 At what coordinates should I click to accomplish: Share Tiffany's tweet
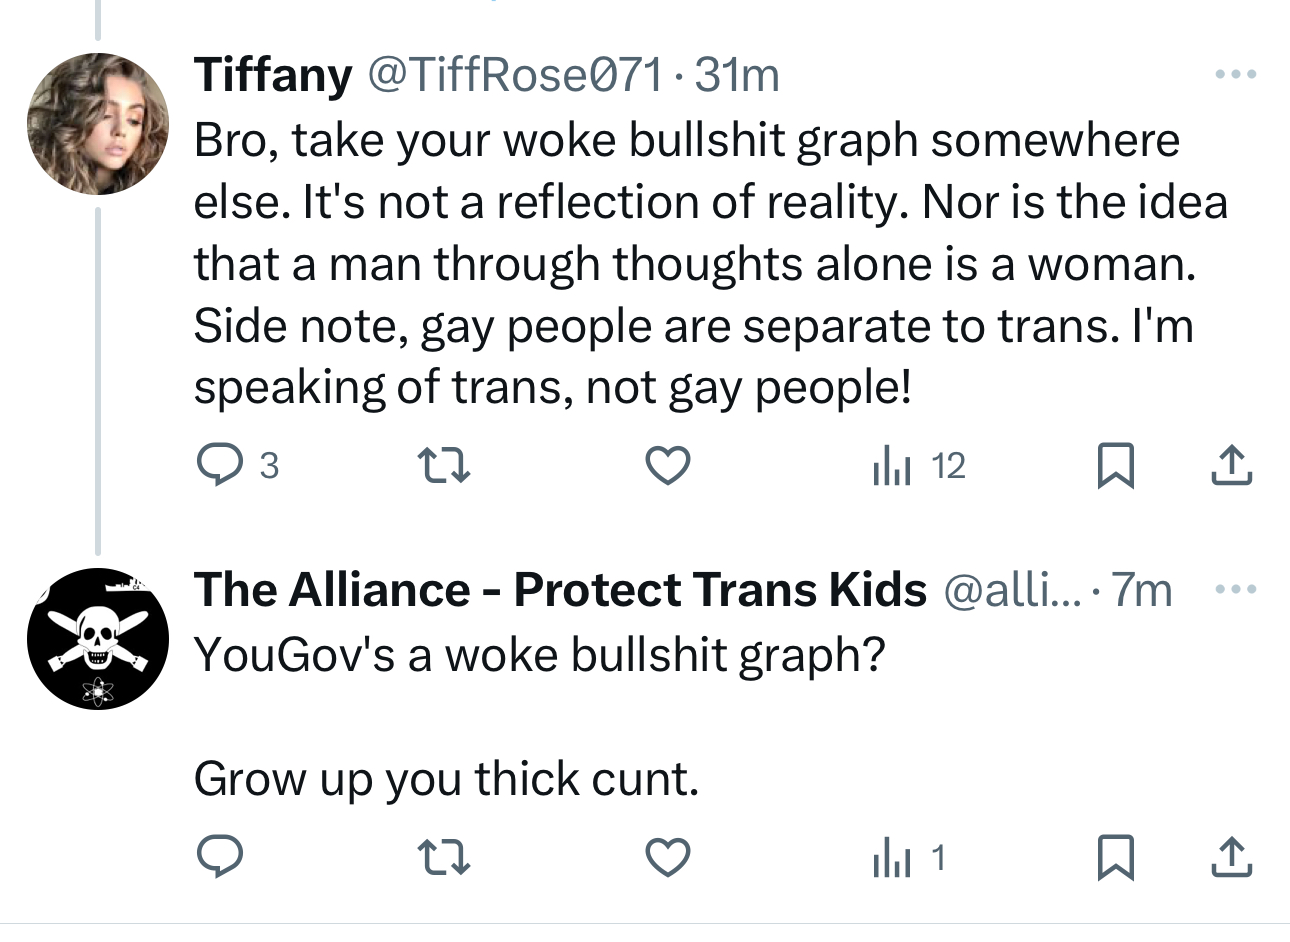click(1231, 466)
